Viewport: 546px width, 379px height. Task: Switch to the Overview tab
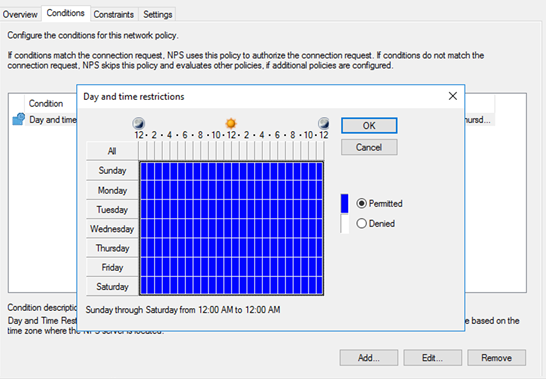tap(20, 14)
